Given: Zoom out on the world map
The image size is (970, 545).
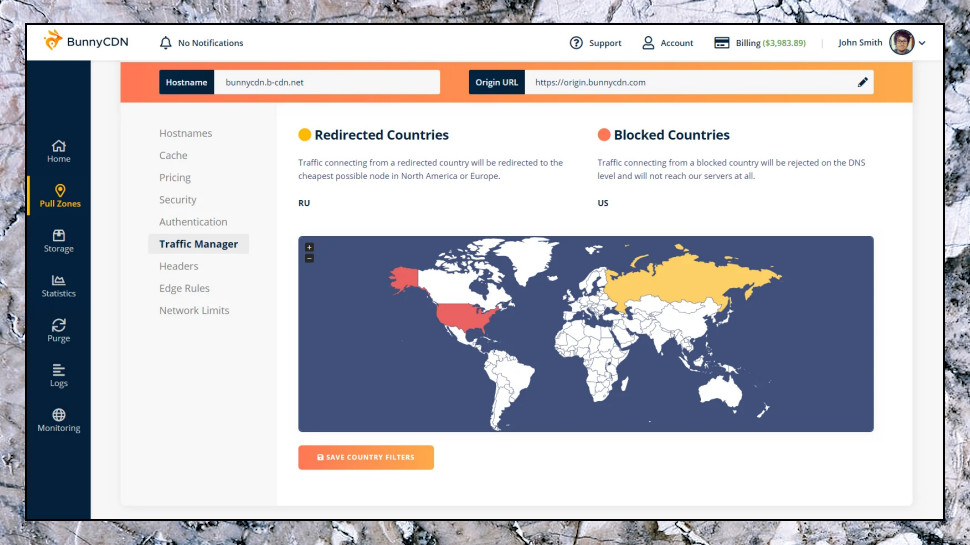Looking at the screenshot, I should (x=309, y=258).
